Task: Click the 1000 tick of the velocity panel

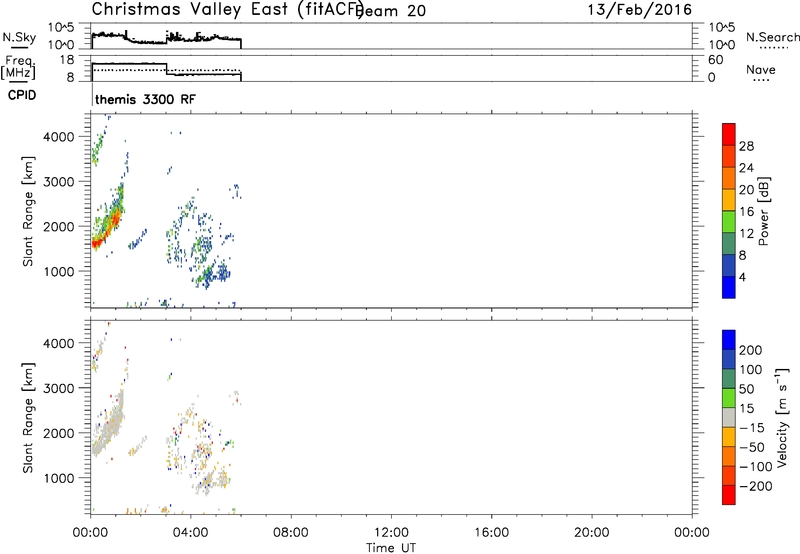Action: coord(59,478)
